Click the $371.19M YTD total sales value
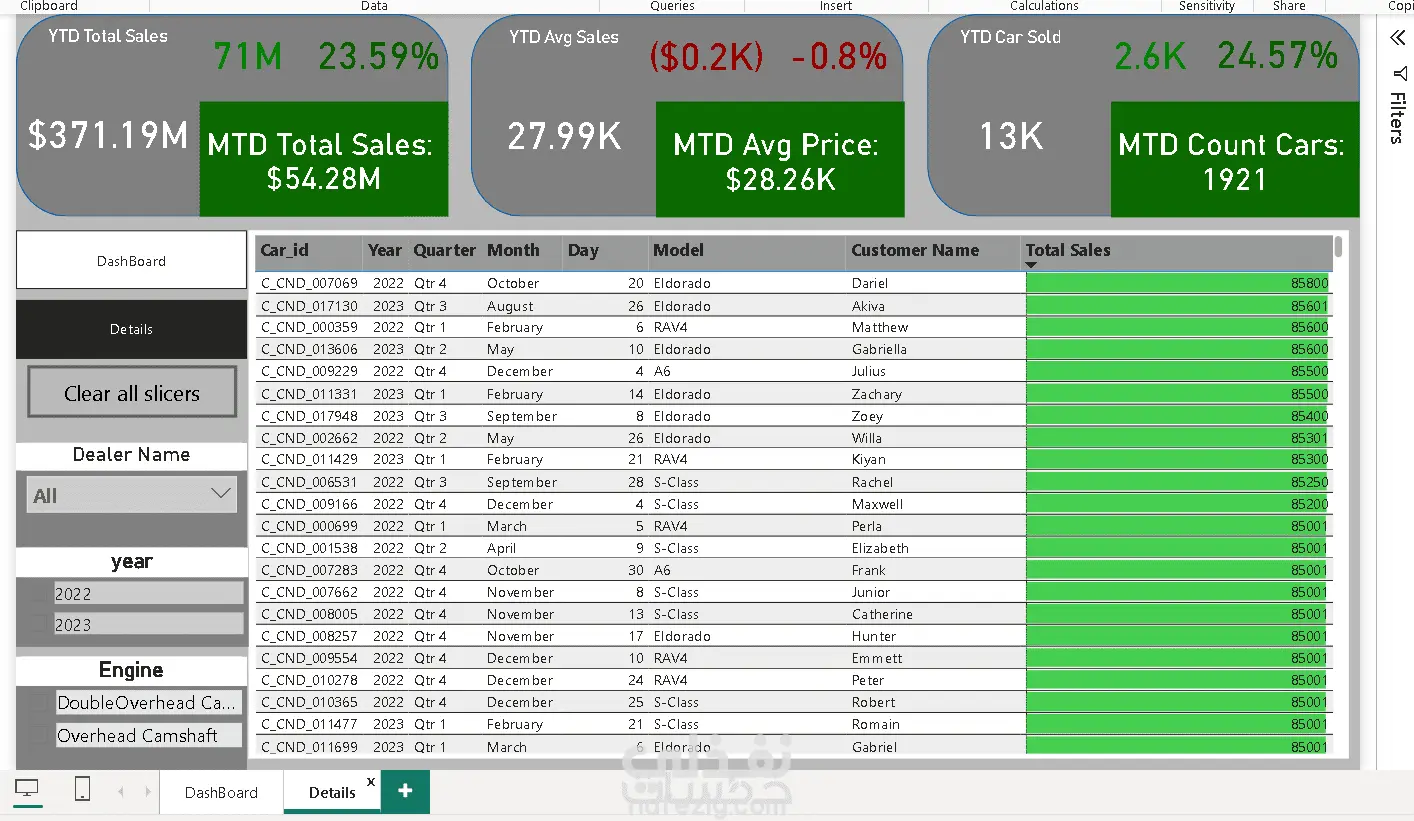The width and height of the screenshot is (1414, 821). click(x=108, y=135)
